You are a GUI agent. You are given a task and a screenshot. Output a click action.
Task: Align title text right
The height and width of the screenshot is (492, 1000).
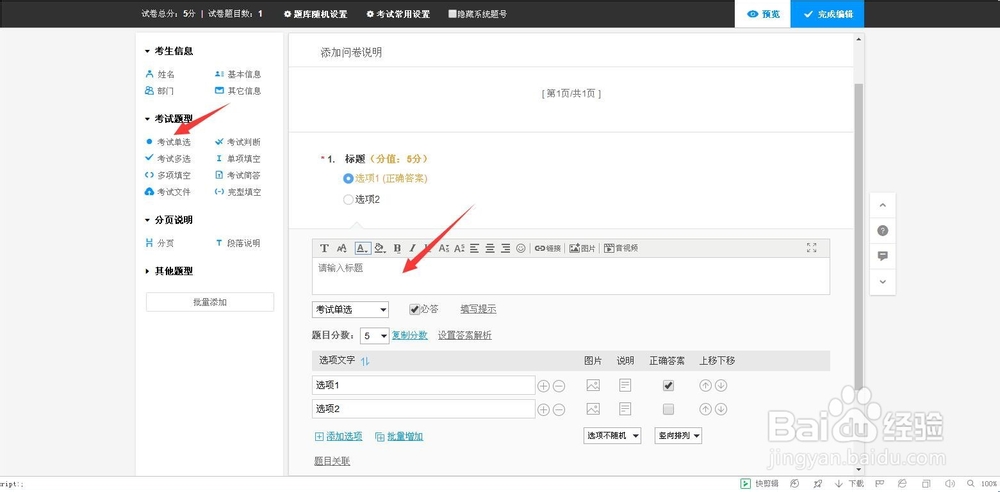pyautogui.click(x=505, y=248)
